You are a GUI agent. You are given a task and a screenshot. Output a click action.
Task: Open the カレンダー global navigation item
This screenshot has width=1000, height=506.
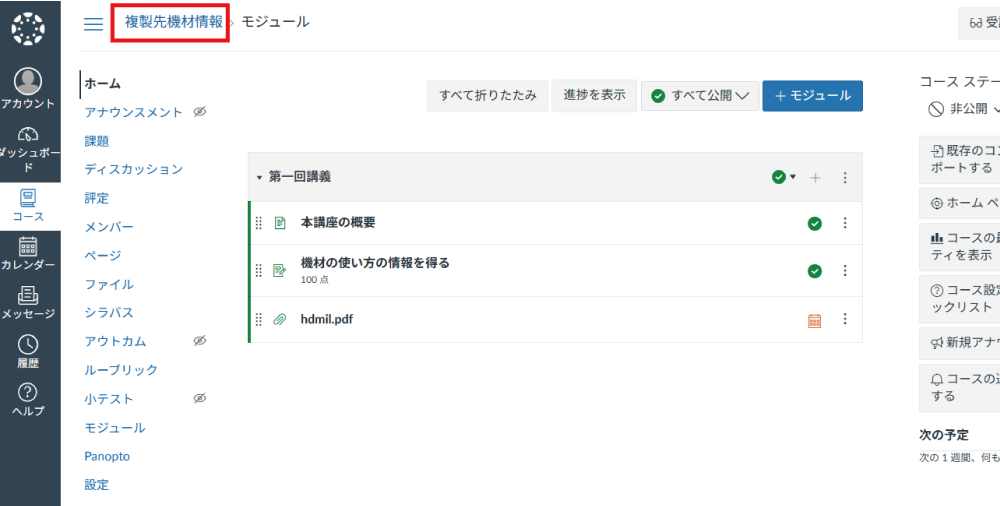pos(28,254)
